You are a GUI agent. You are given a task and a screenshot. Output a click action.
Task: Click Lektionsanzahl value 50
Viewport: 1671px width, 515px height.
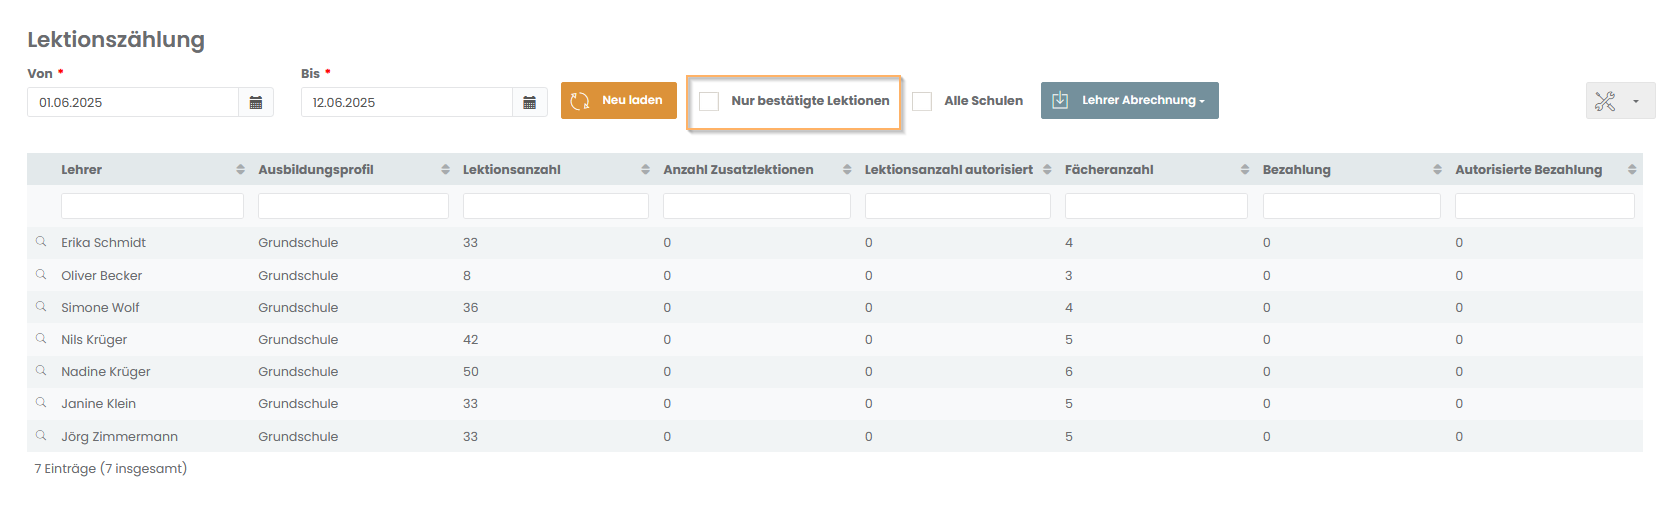pyautogui.click(x=471, y=372)
